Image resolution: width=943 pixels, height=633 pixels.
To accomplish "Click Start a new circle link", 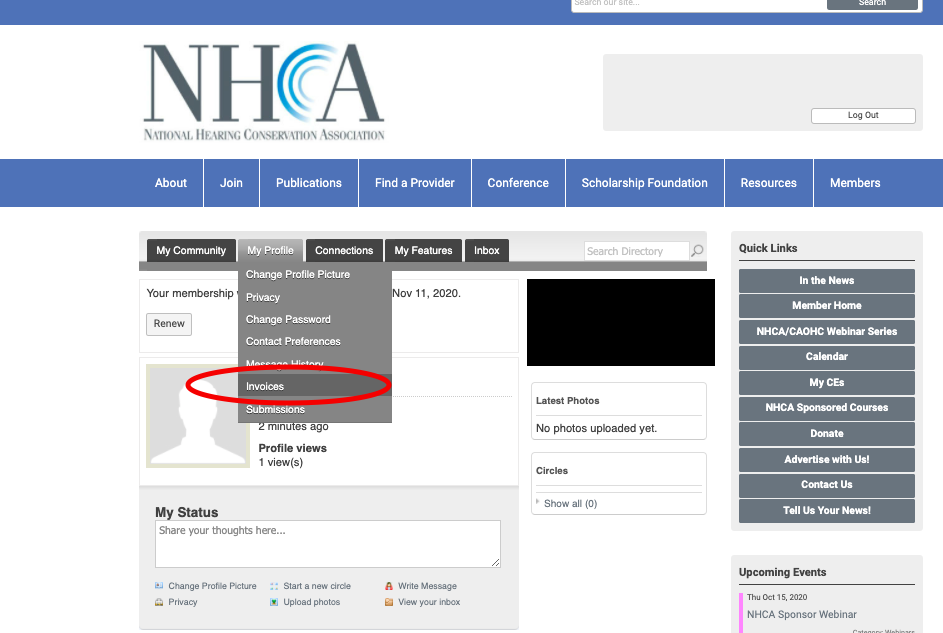I will click(317, 586).
